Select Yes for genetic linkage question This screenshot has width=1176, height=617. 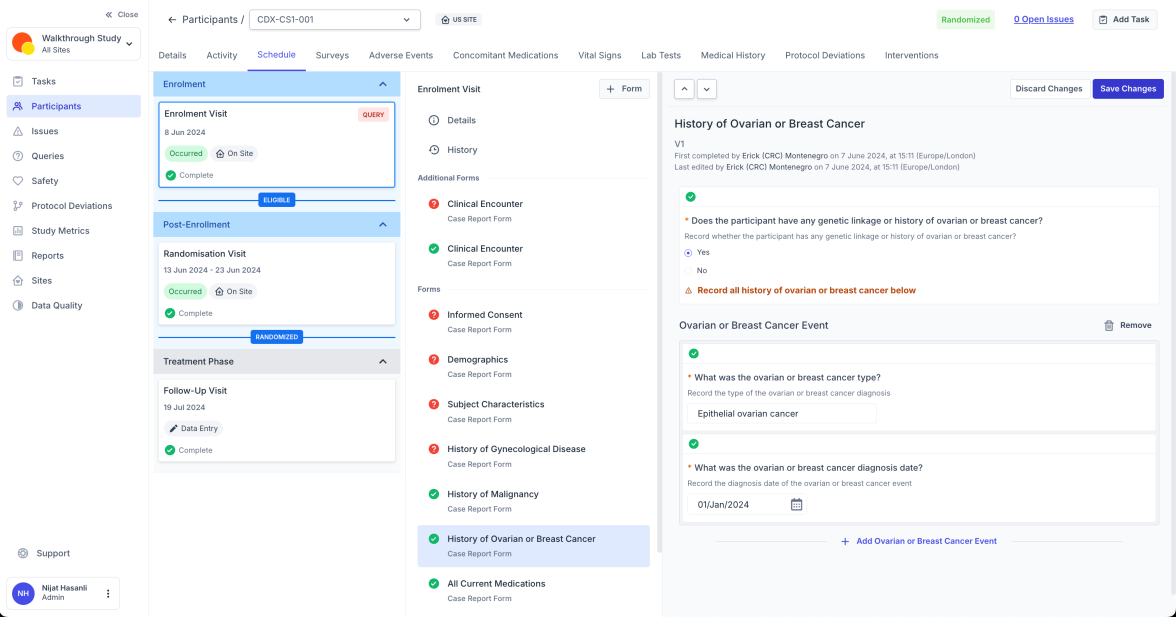click(687, 252)
